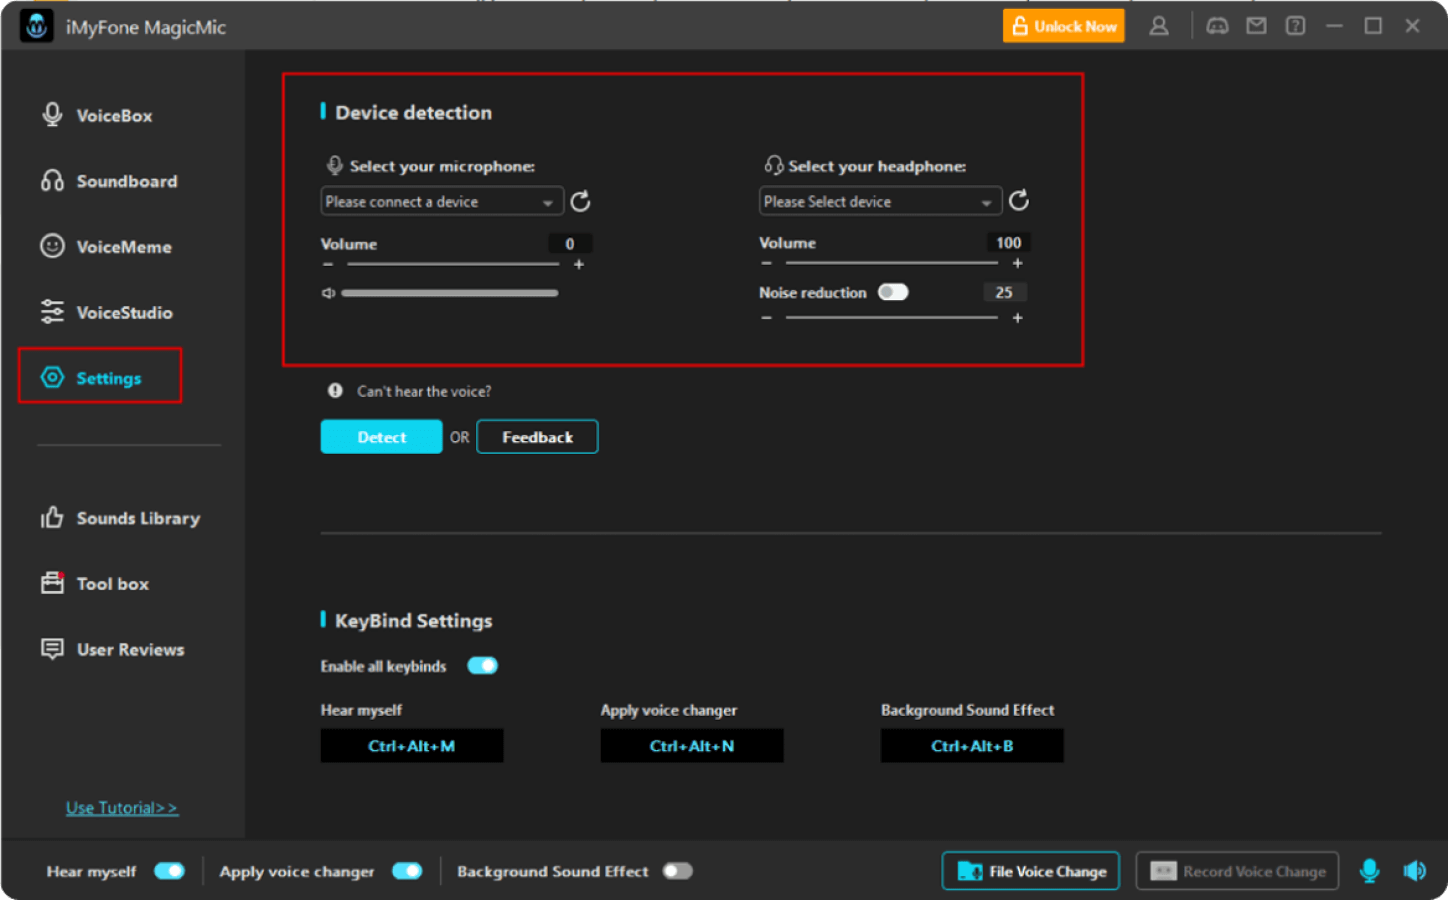Image resolution: width=1448 pixels, height=900 pixels.
Task: Click the microphone input level bar
Action: point(450,293)
